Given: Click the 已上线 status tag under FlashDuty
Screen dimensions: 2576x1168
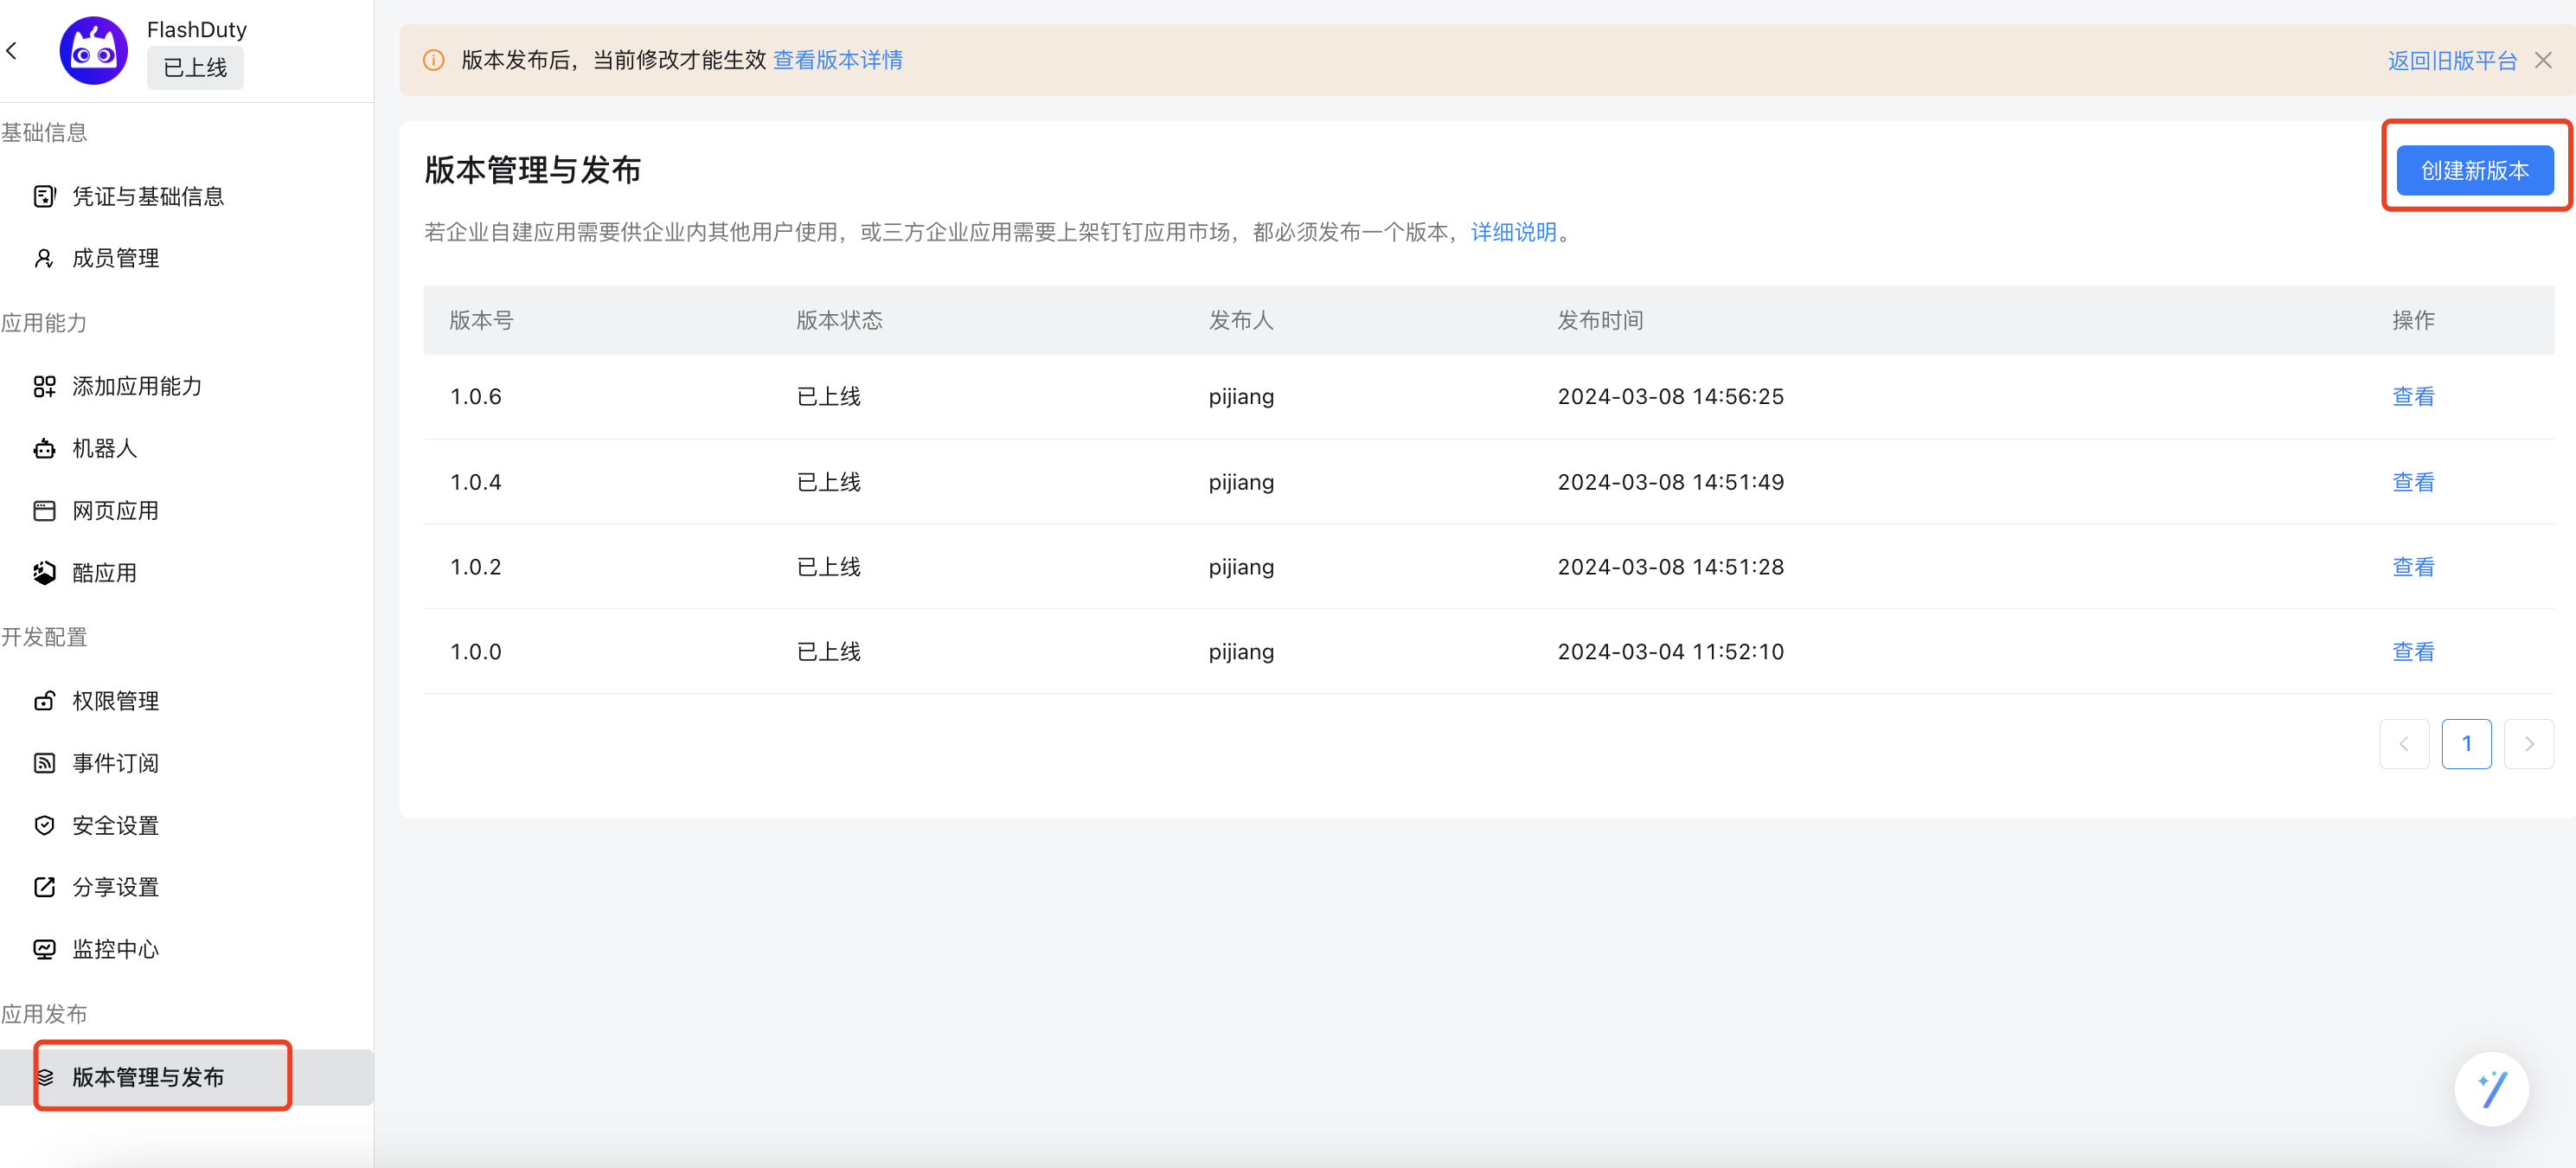Looking at the screenshot, I should click(x=195, y=68).
